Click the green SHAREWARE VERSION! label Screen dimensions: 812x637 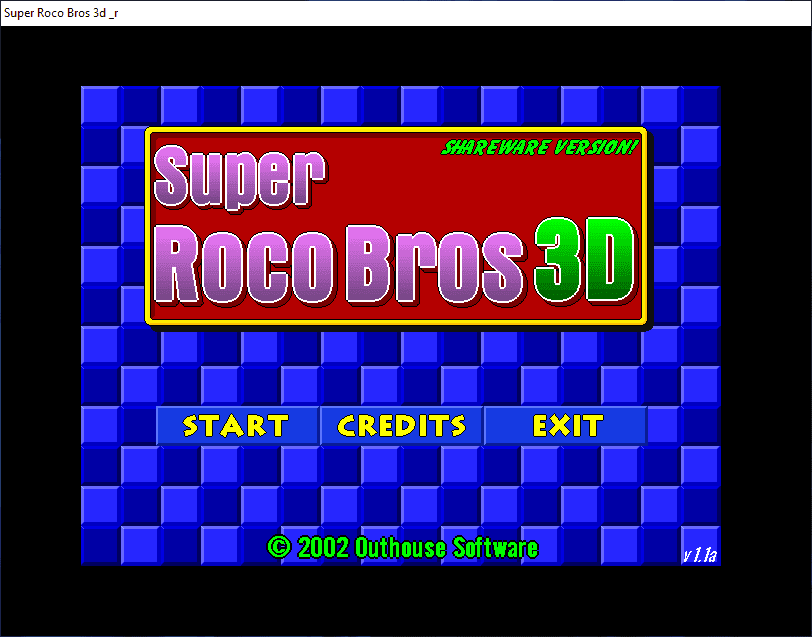pyautogui.click(x=539, y=147)
